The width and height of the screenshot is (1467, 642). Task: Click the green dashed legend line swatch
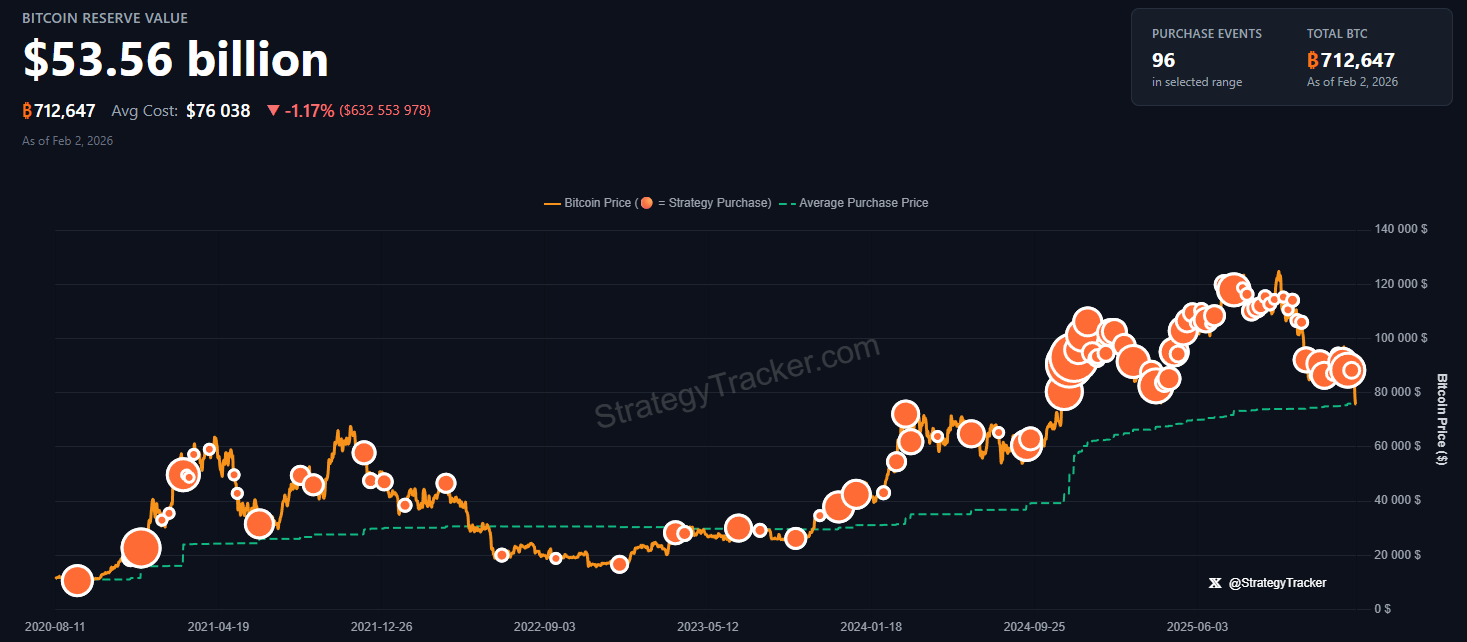point(787,203)
